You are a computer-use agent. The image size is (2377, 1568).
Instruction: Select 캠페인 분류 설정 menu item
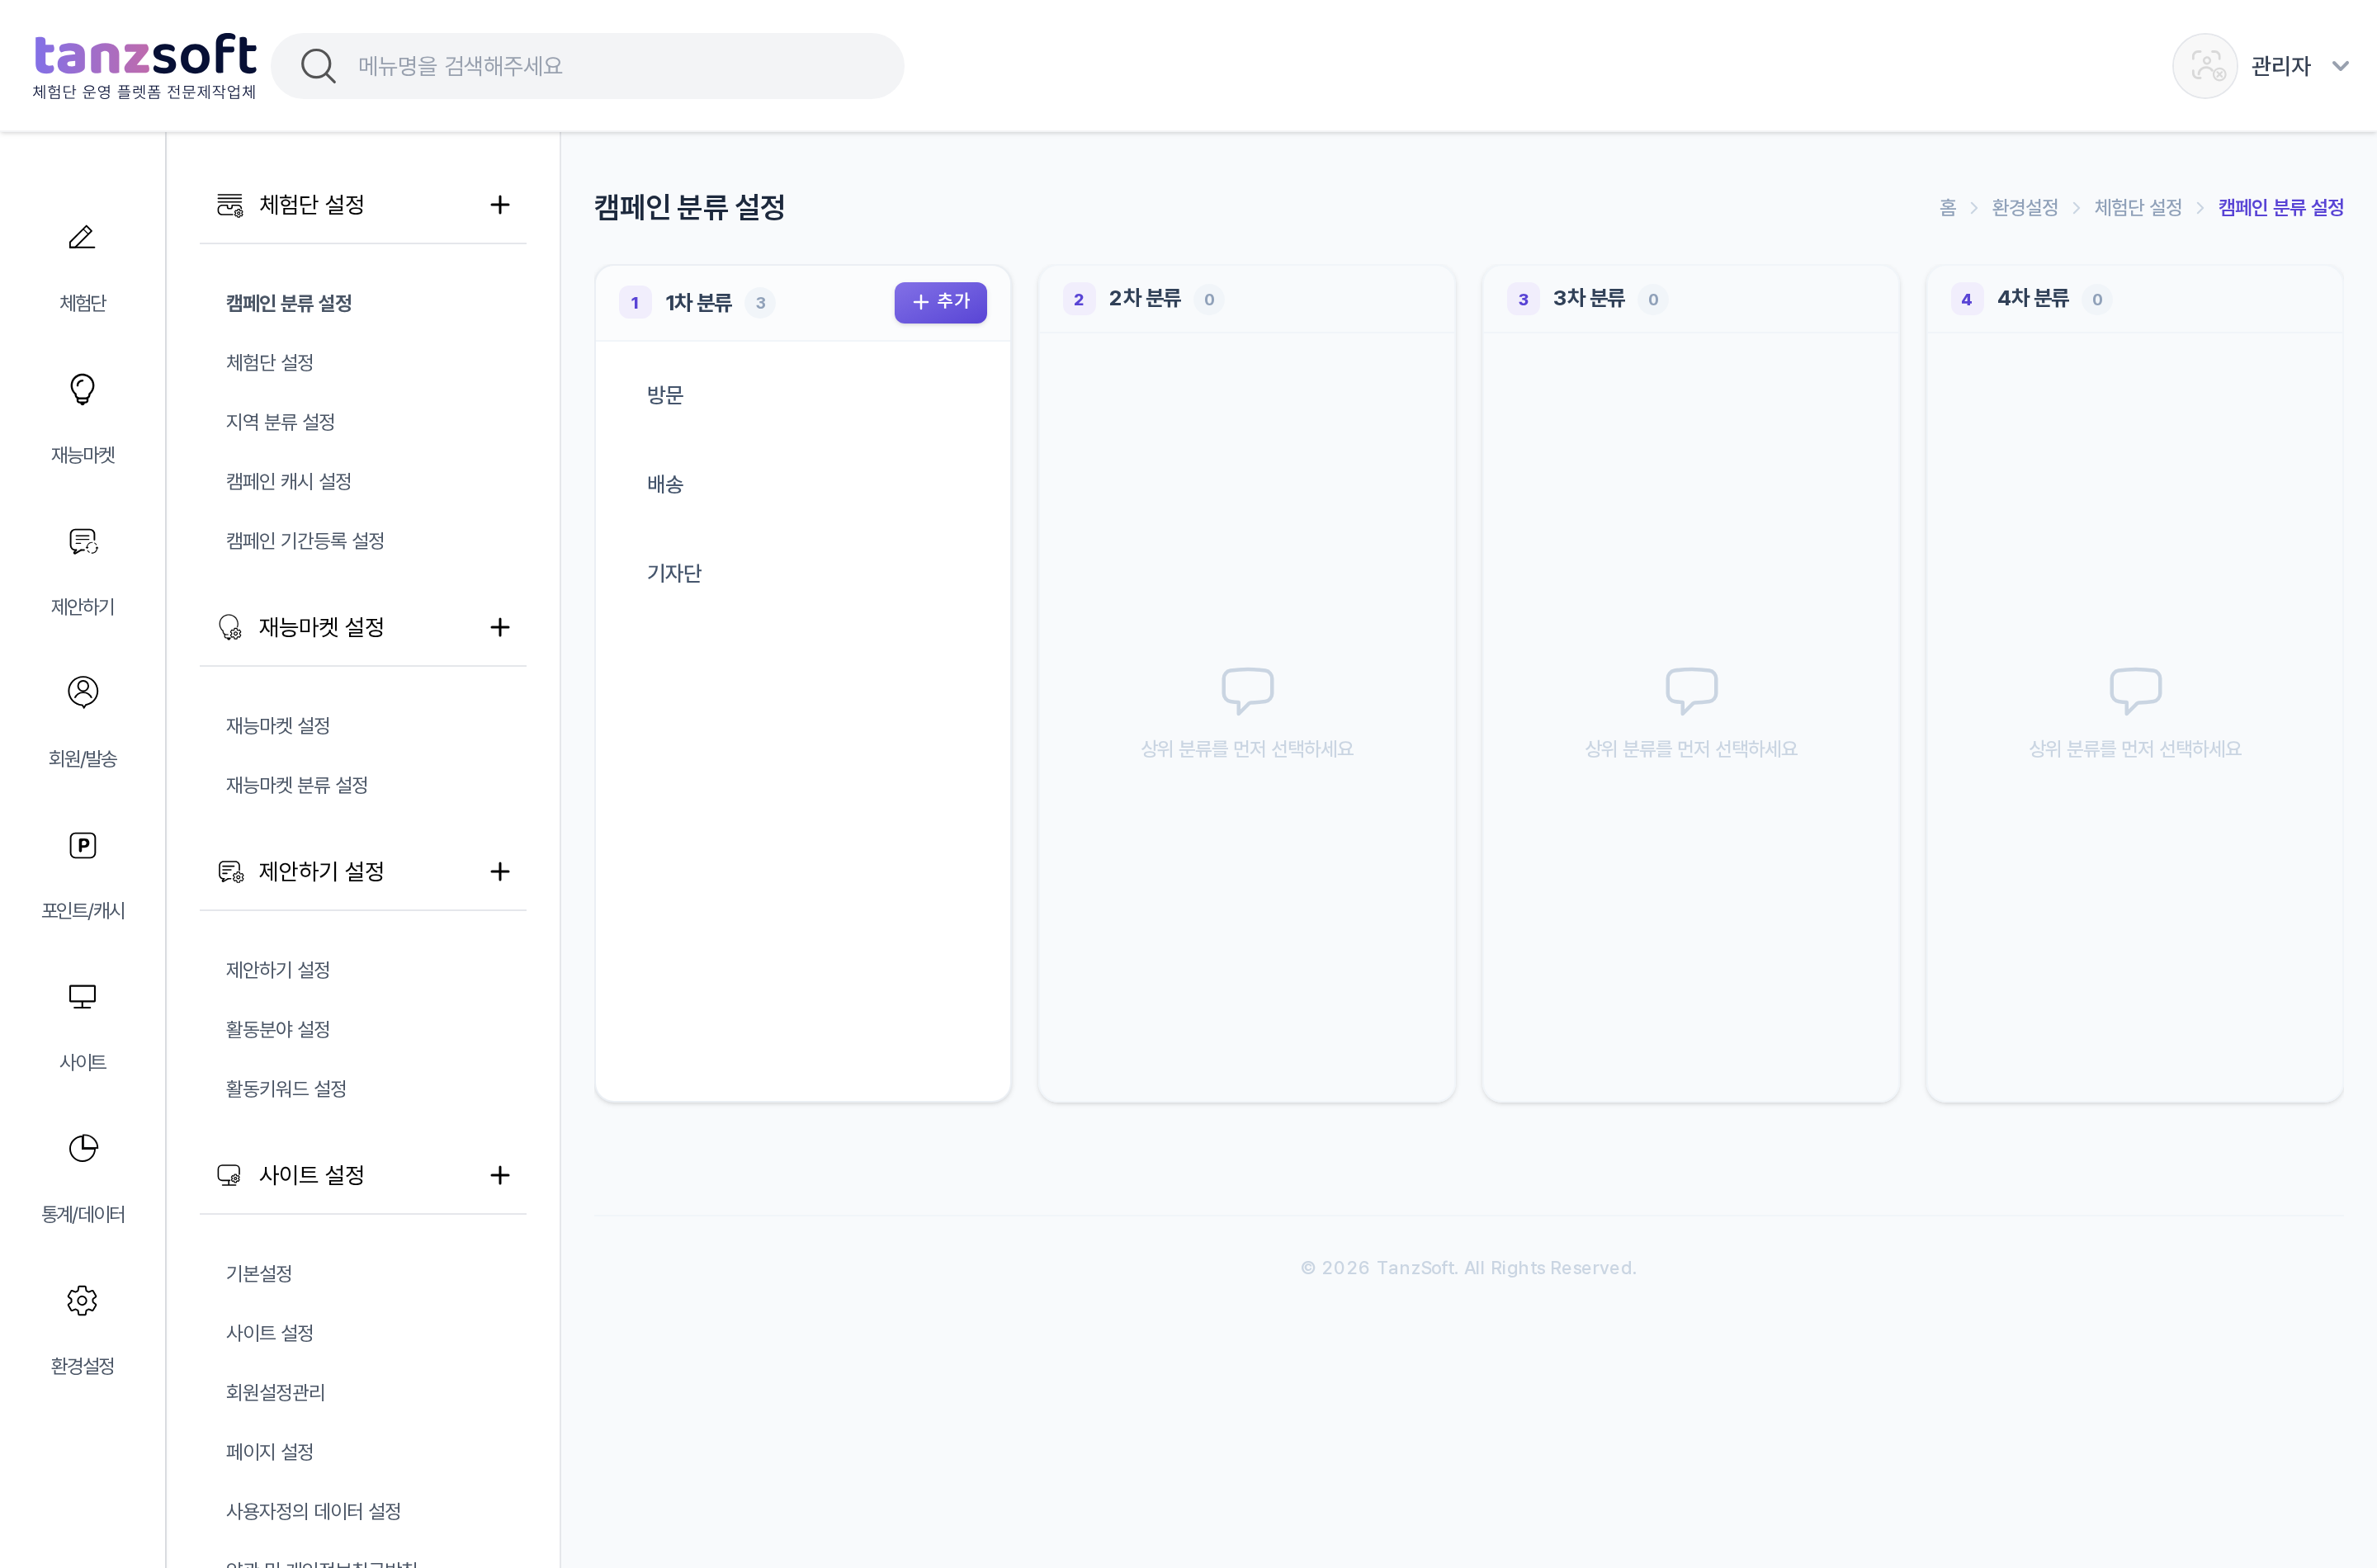[289, 303]
